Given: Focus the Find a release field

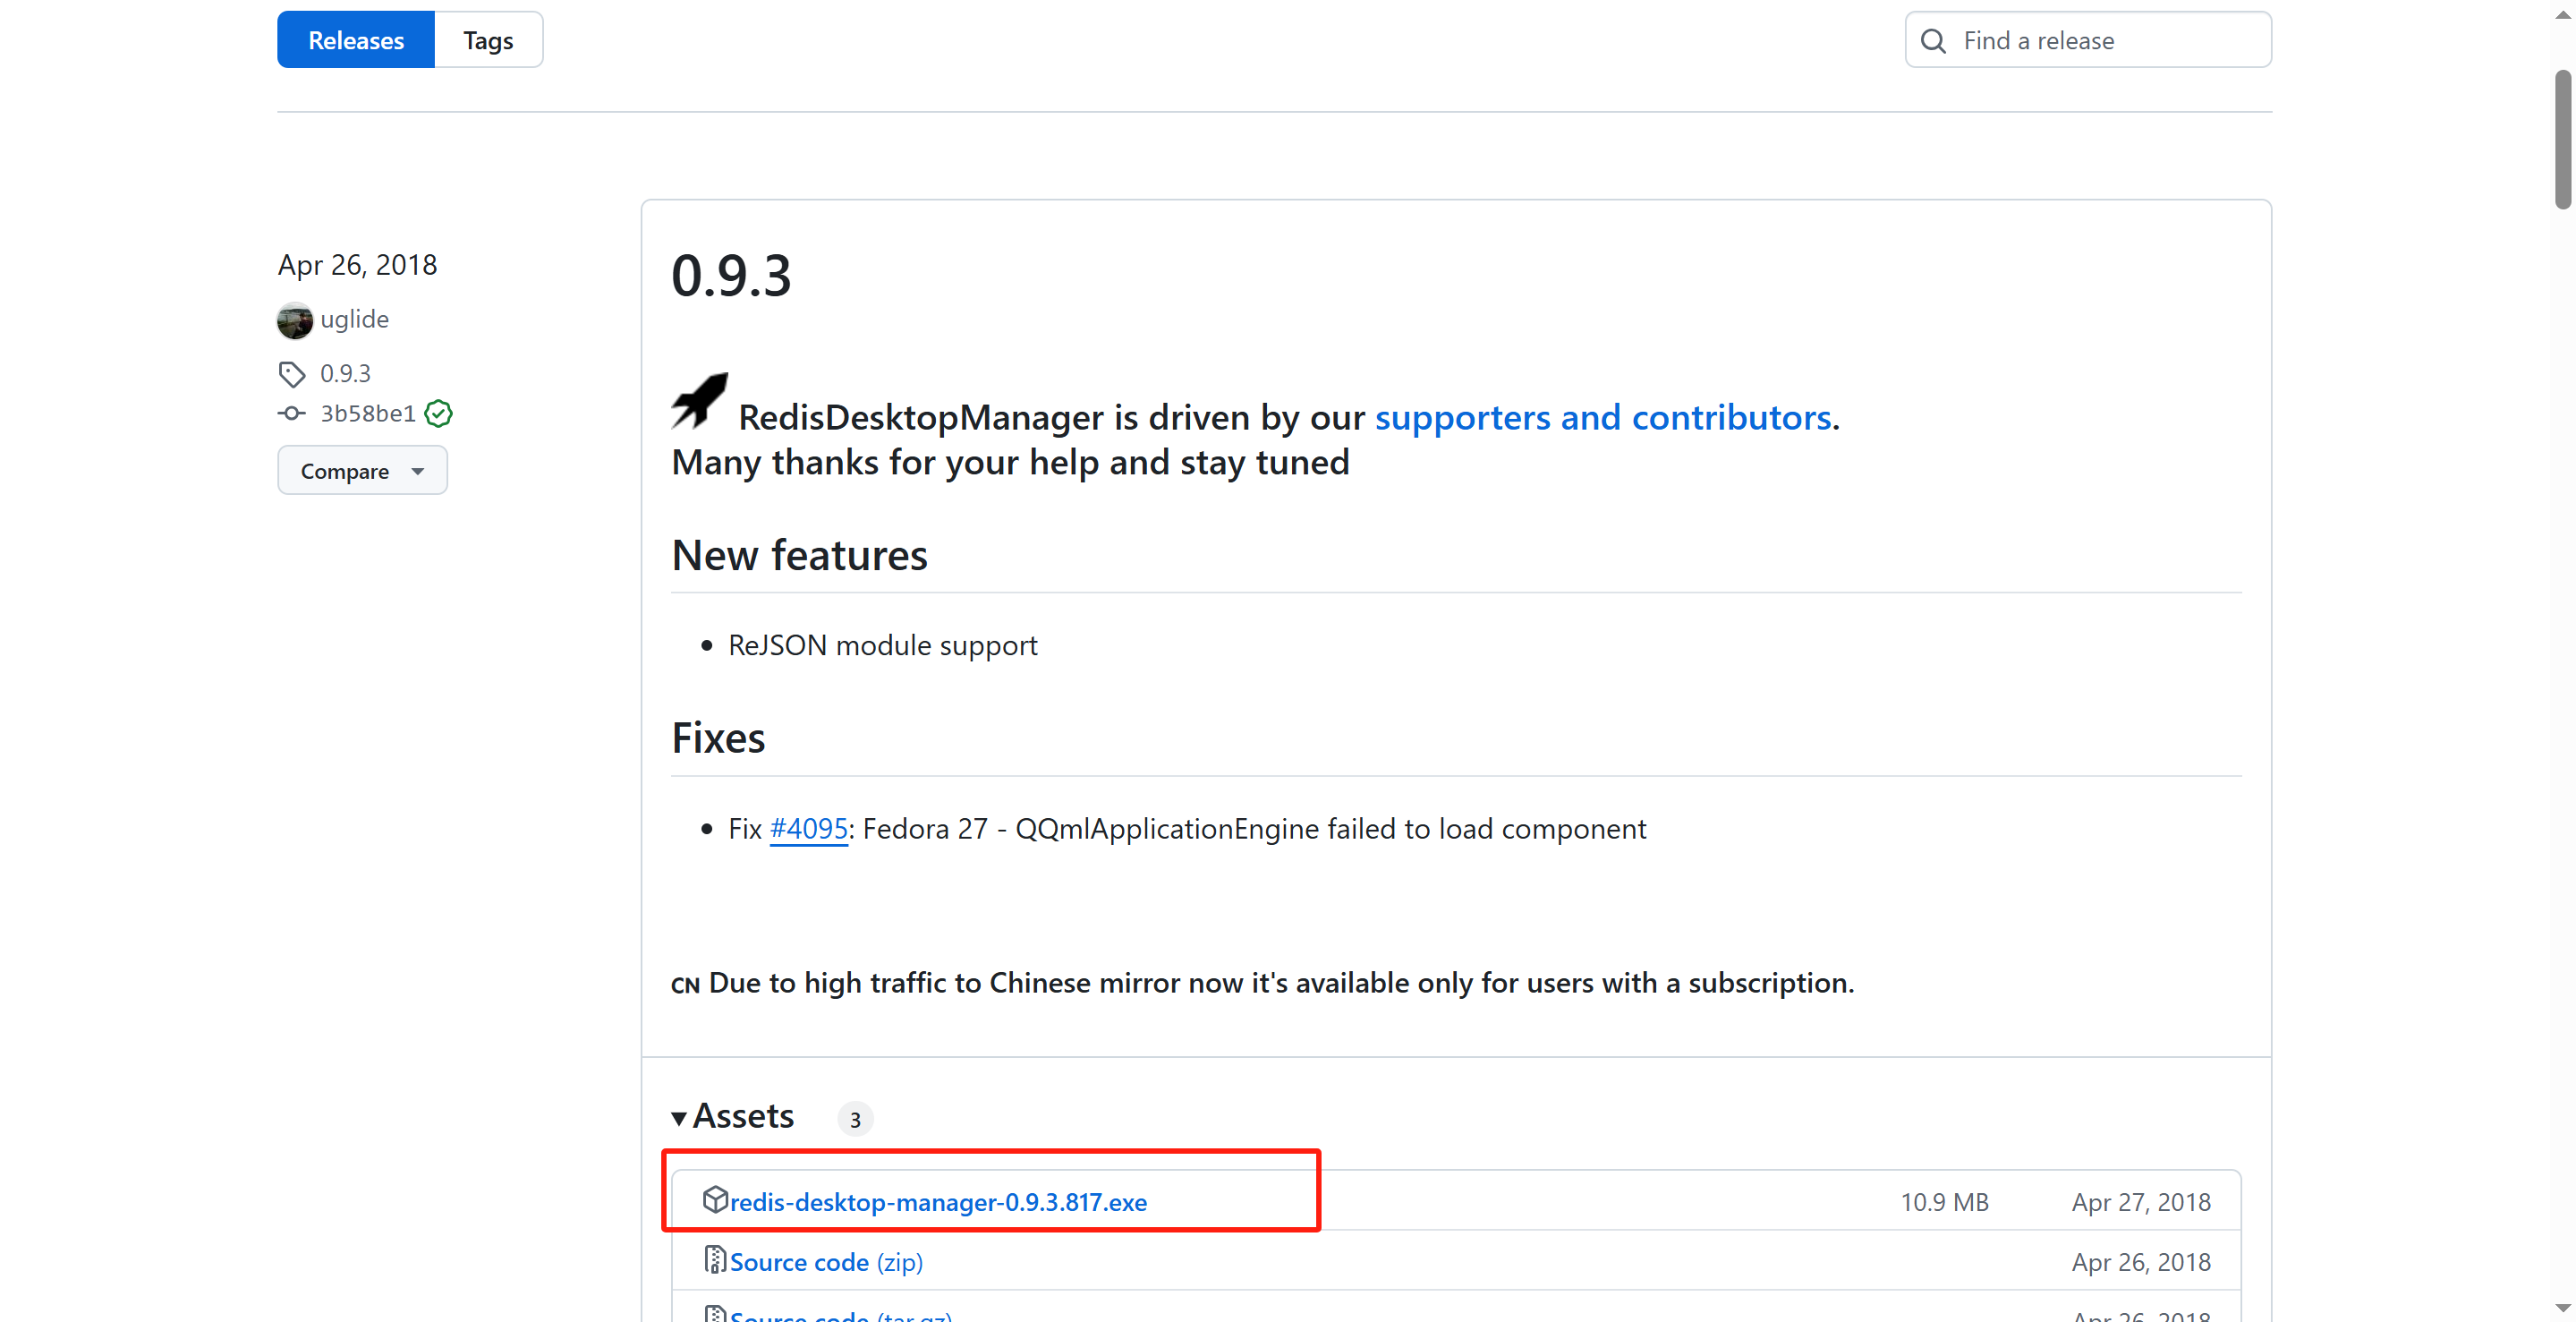Looking at the screenshot, I should 2100,41.
